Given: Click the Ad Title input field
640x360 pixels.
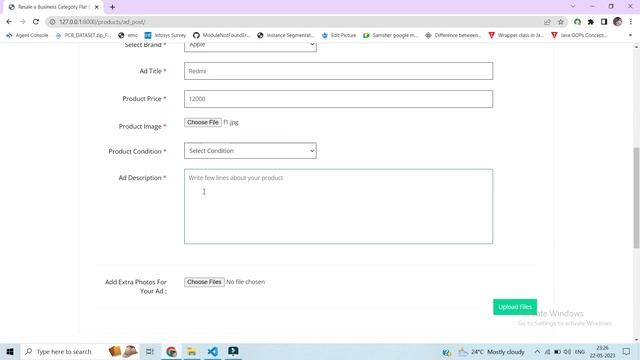Looking at the screenshot, I should pos(338,71).
